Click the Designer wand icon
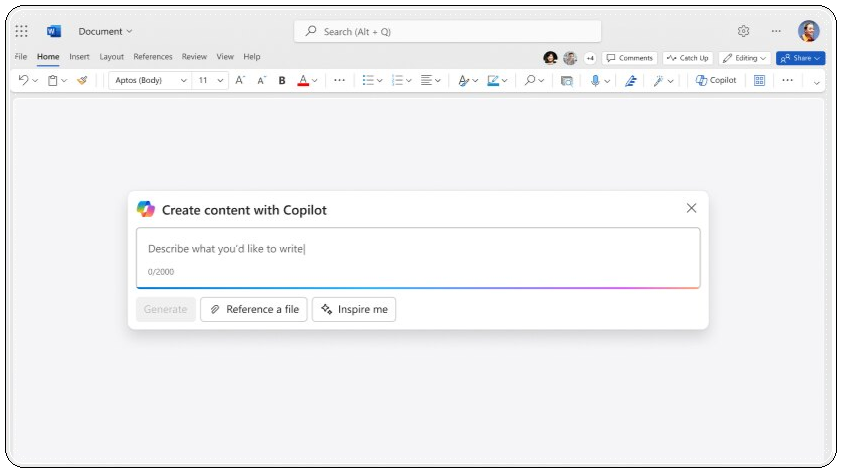The image size is (842, 473). [658, 81]
